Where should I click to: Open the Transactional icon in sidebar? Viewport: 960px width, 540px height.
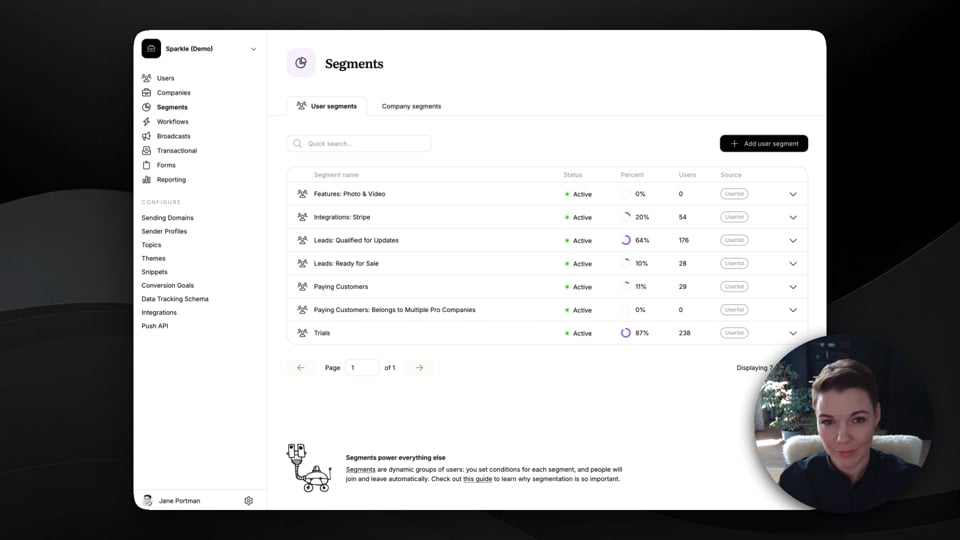coord(146,151)
